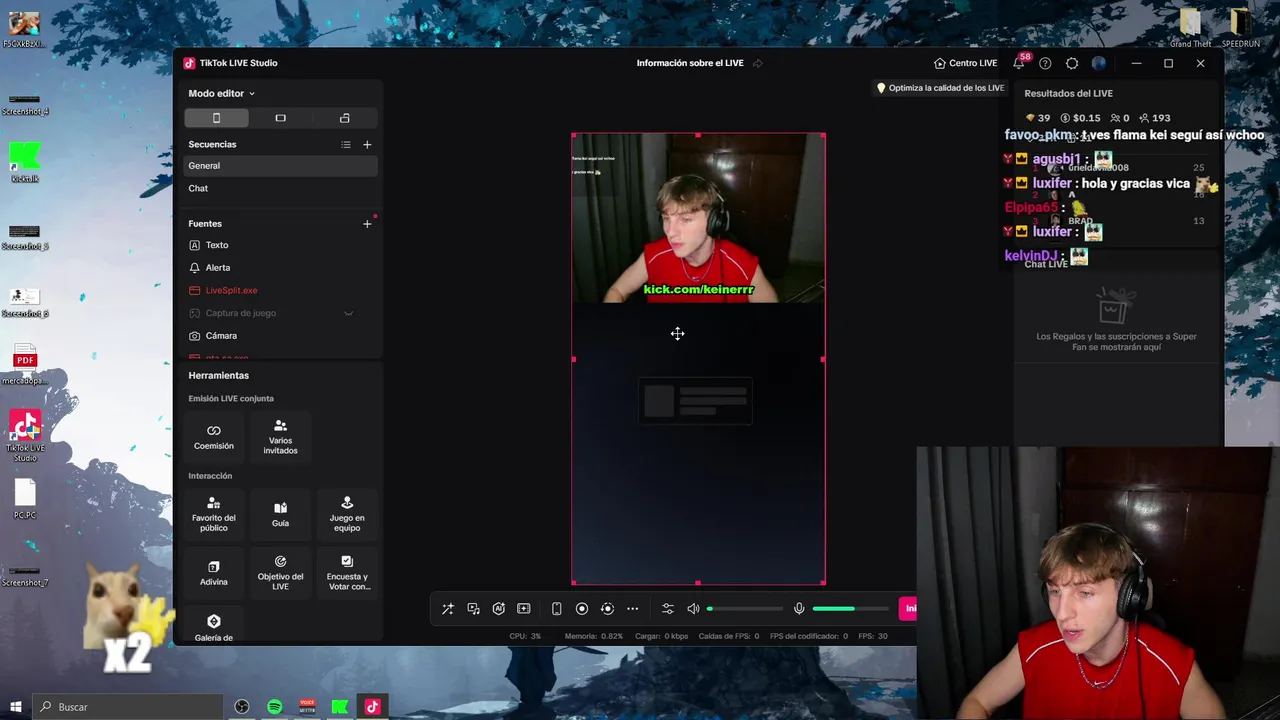Open Centro LIVE

(x=965, y=63)
